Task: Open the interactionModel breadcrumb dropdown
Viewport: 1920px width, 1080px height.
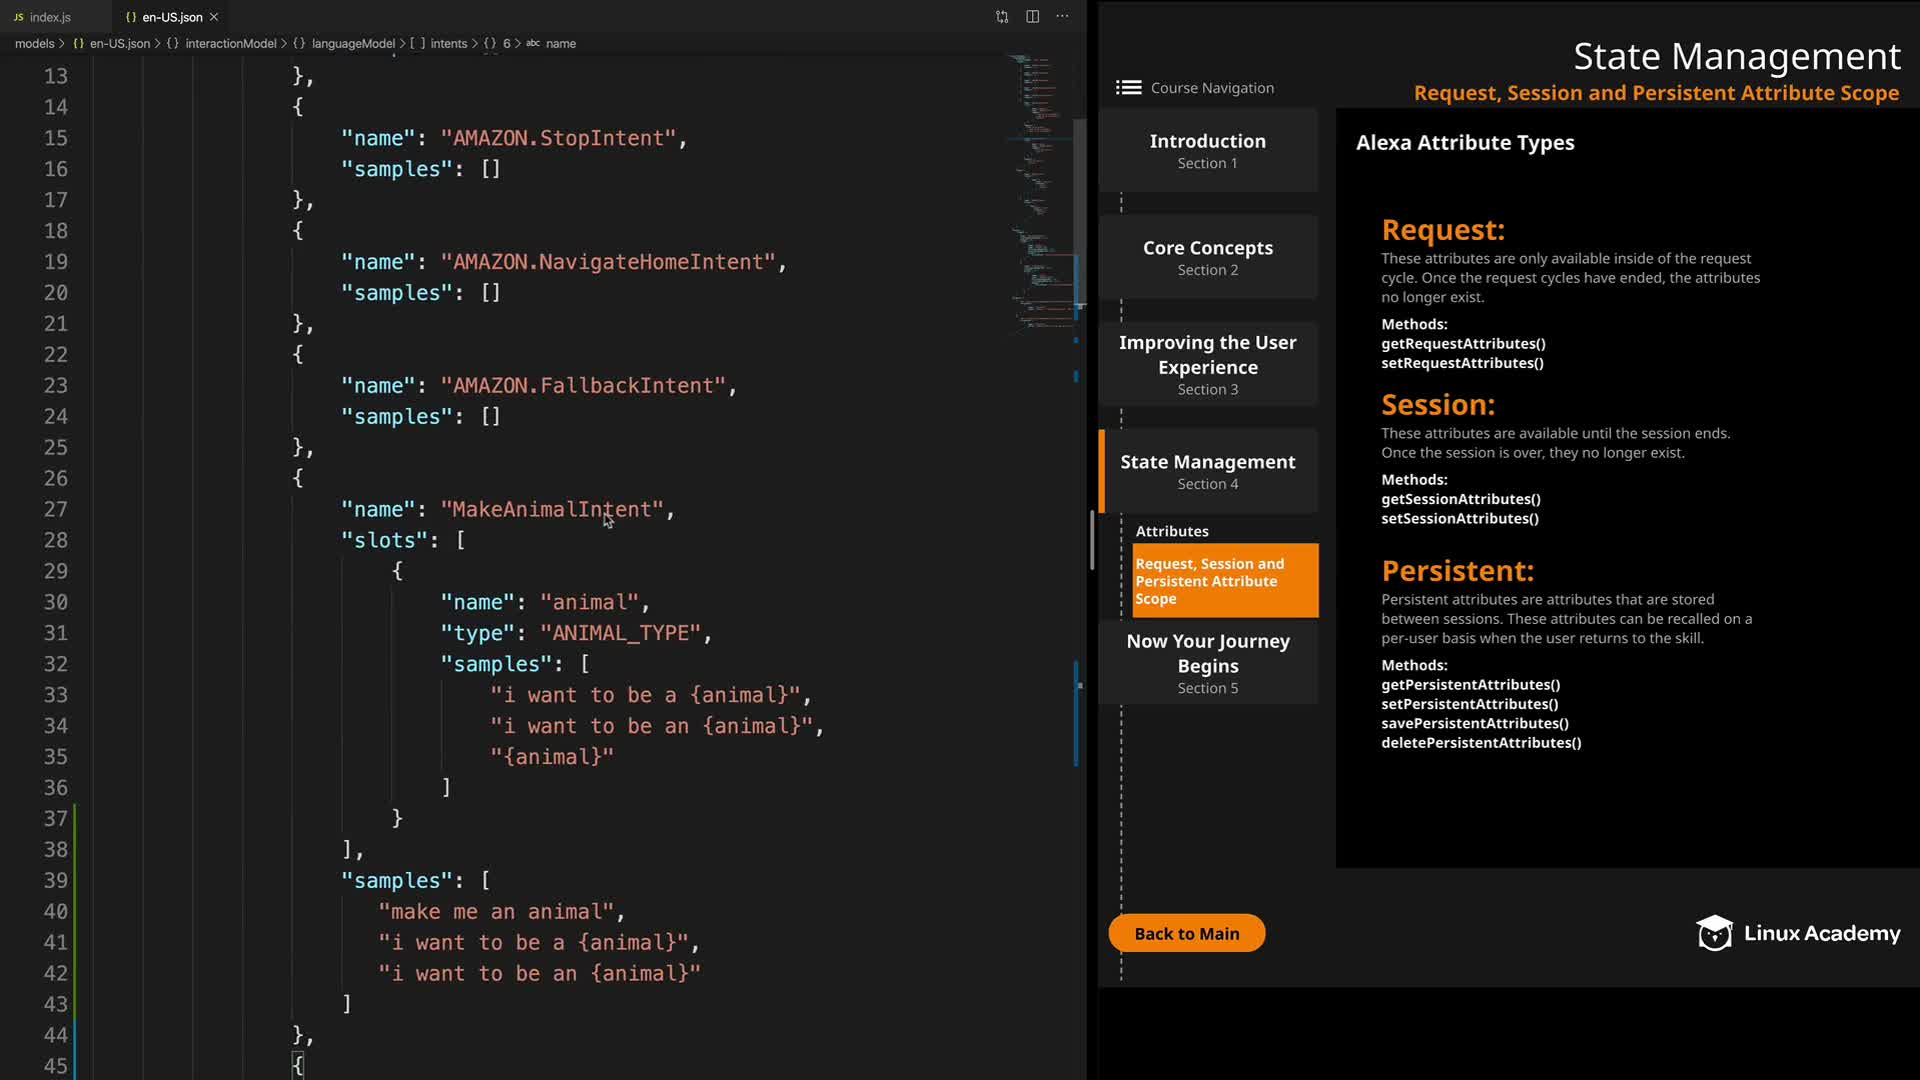Action: point(229,44)
